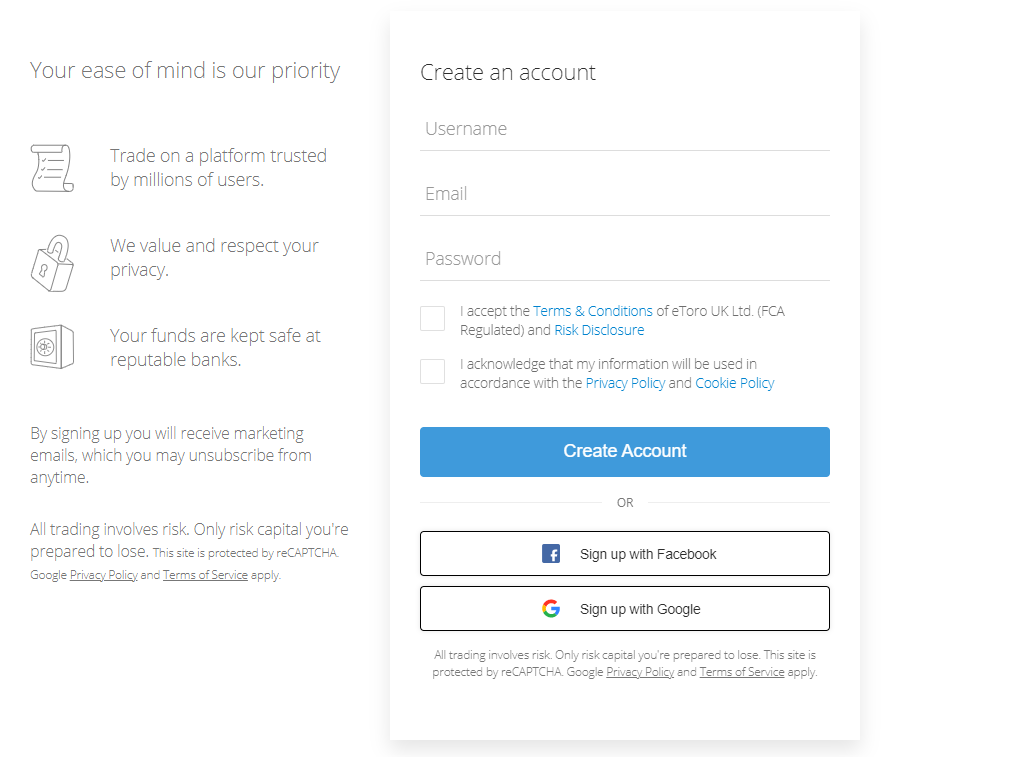Viewport: 1011px width, 757px height.
Task: Click the scroll document icon for platform trust
Action: pos(52,168)
